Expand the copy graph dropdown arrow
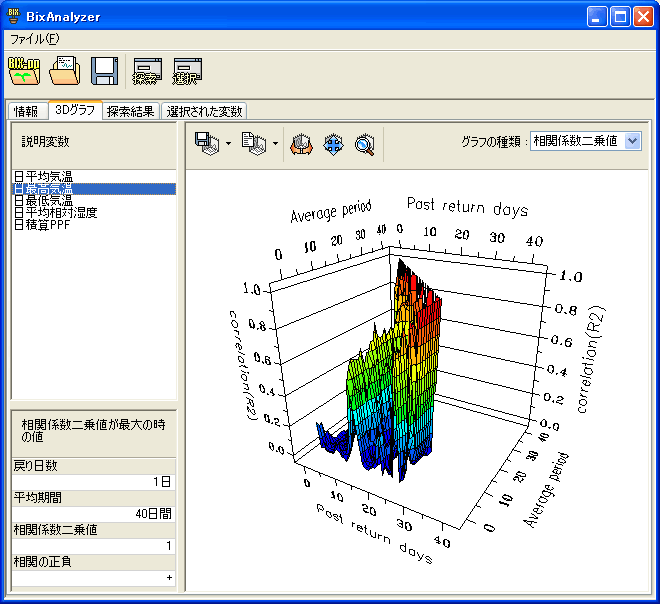This screenshot has height=604, width=660. coord(275,144)
